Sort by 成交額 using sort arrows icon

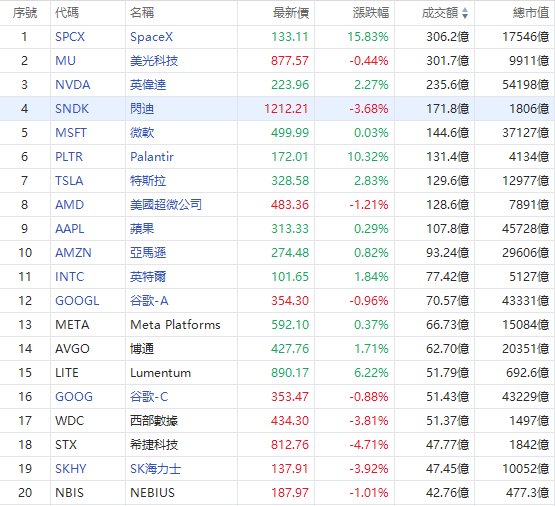[x=465, y=13]
